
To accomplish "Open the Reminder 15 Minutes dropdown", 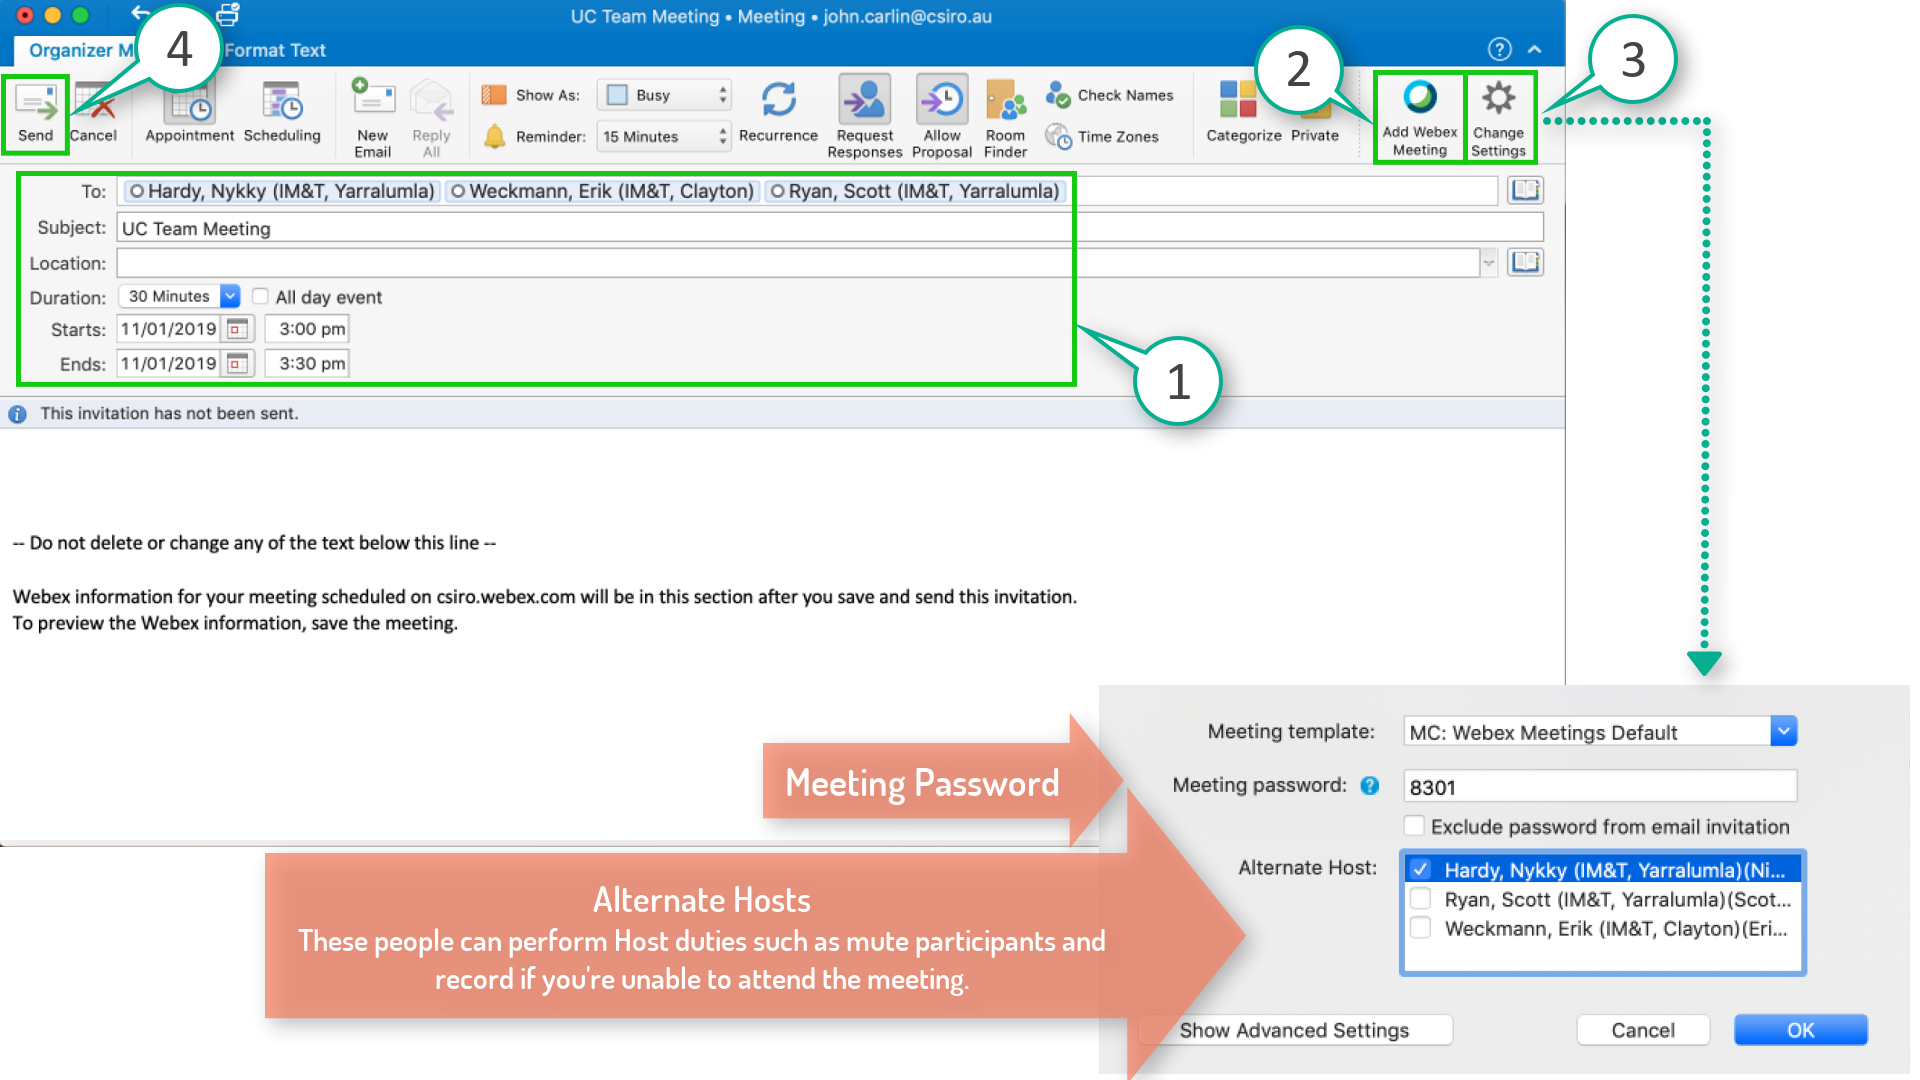I will pos(665,136).
